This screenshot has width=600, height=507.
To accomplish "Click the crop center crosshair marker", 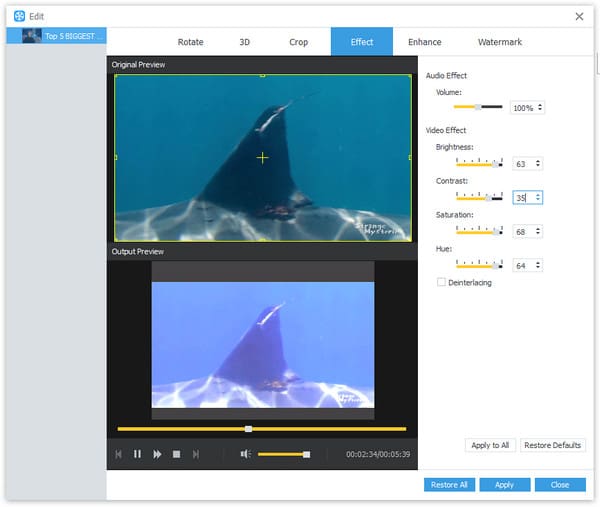I will click(262, 158).
